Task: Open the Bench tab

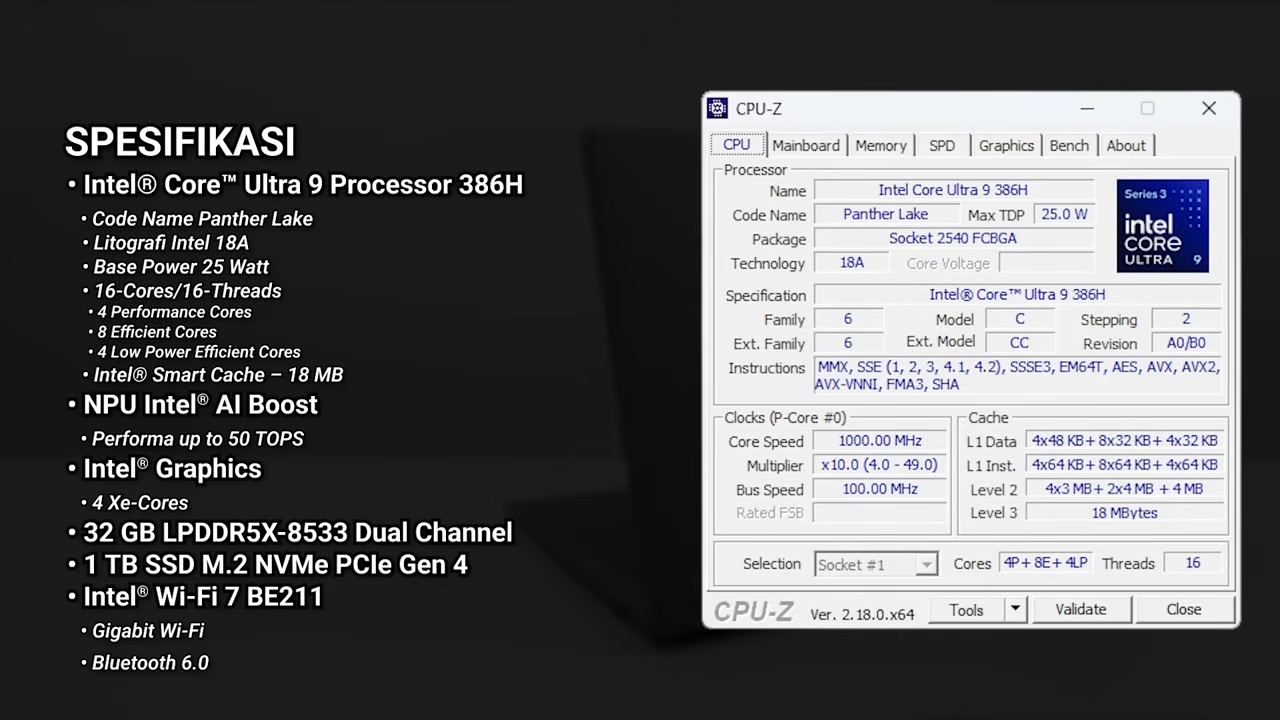Action: point(1069,145)
